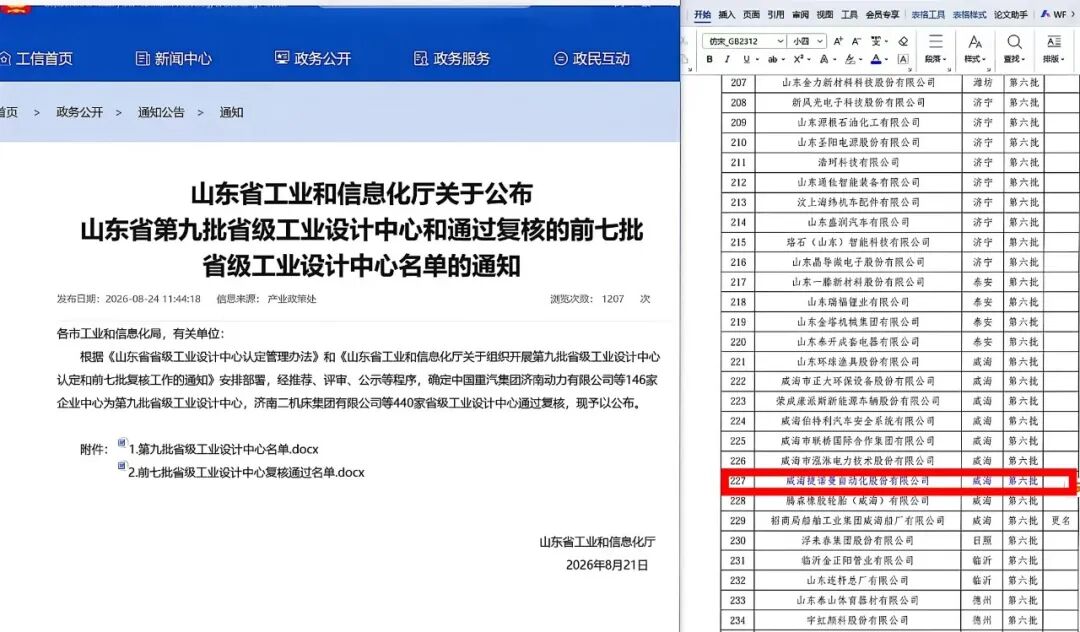Image resolution: width=1080 pixels, height=632 pixels.
Task: Open the 表格工具 ribbon tab
Action: (x=928, y=14)
